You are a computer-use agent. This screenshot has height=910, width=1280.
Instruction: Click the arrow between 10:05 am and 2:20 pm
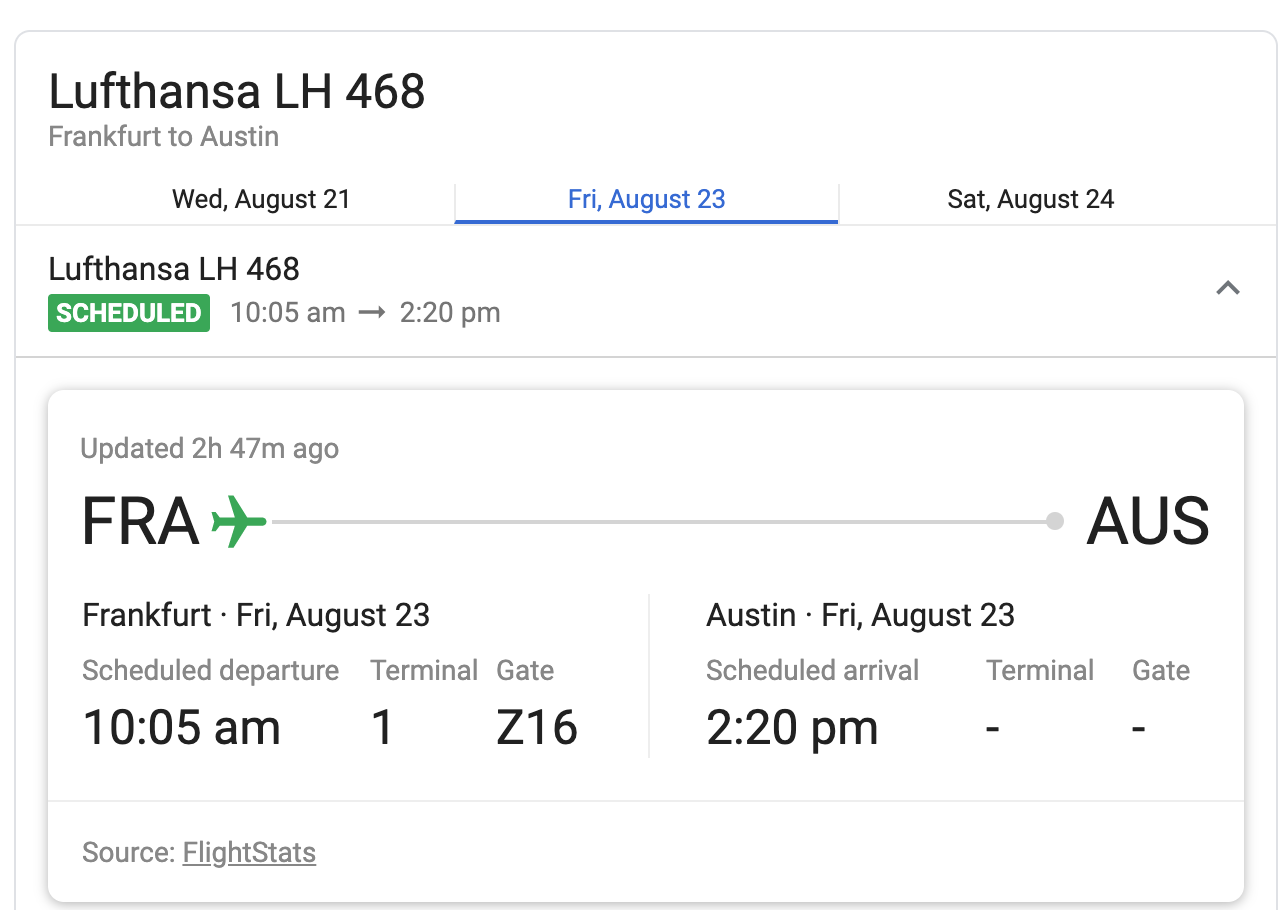click(372, 313)
